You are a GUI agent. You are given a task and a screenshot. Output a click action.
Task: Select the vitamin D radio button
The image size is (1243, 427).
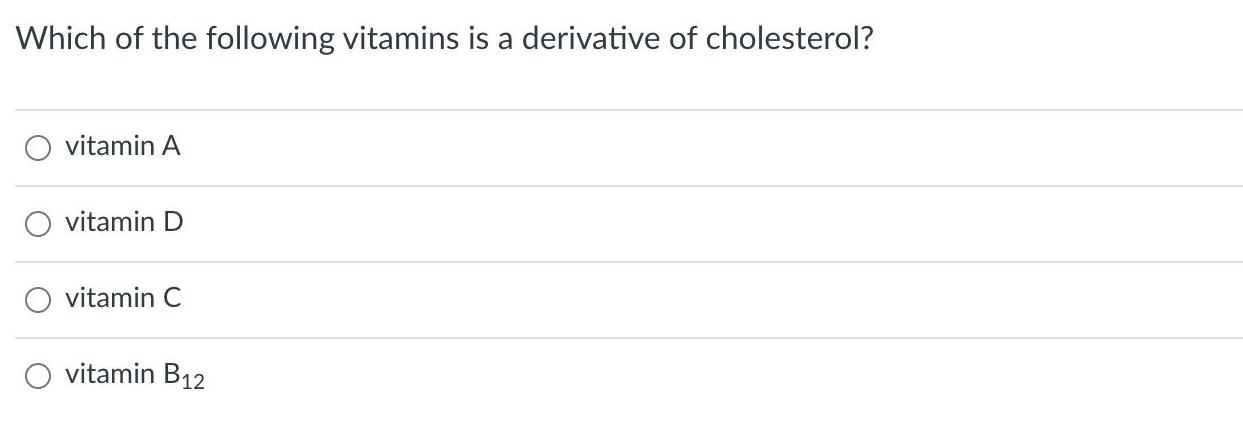(38, 224)
